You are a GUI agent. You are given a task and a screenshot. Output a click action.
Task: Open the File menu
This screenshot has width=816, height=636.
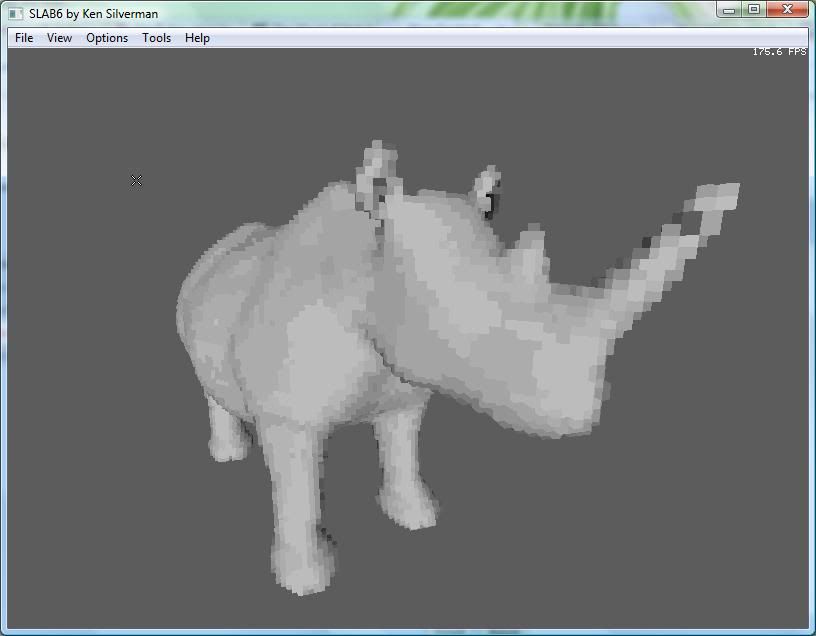click(x=24, y=38)
